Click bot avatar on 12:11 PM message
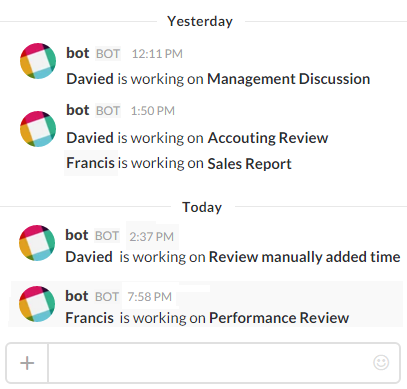The height and width of the screenshot is (389, 407). (x=38, y=61)
